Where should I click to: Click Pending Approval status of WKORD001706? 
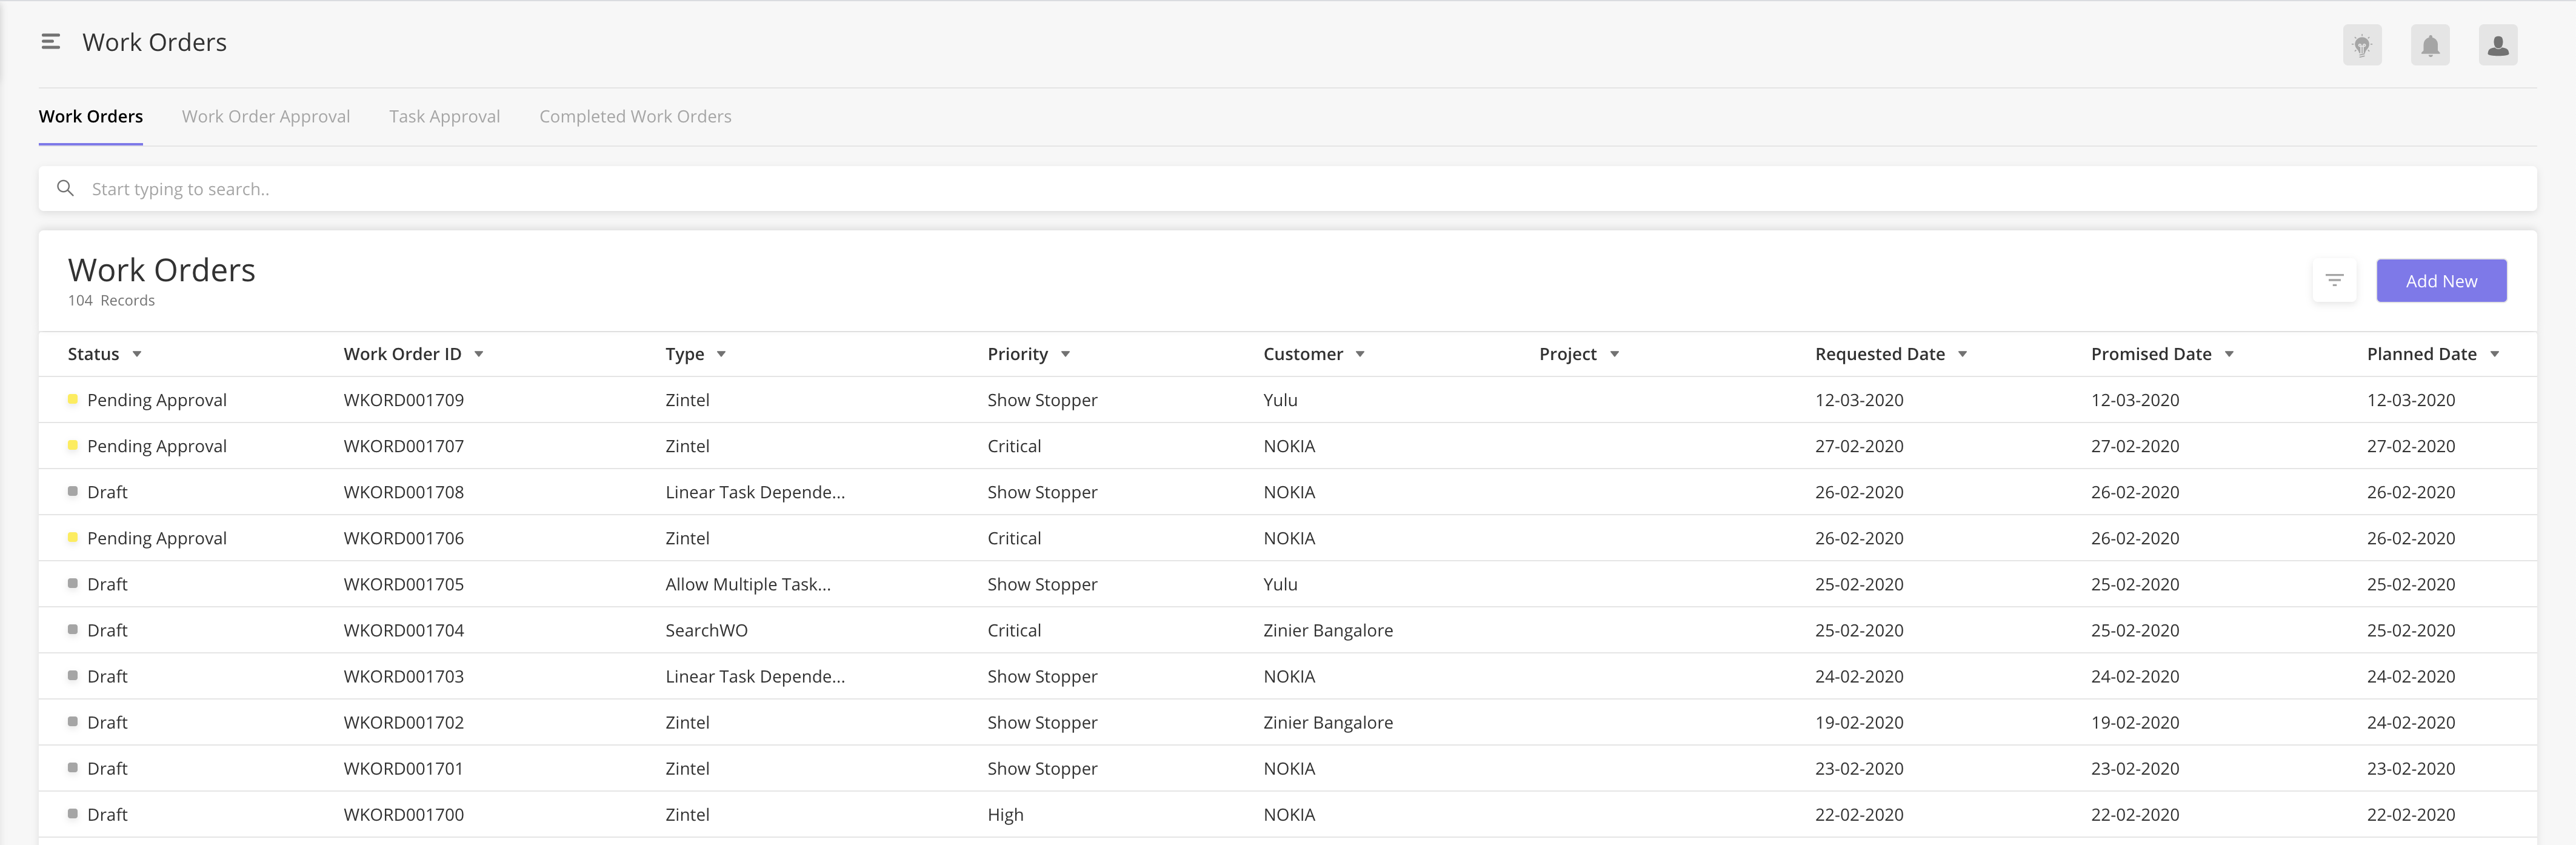[157, 538]
